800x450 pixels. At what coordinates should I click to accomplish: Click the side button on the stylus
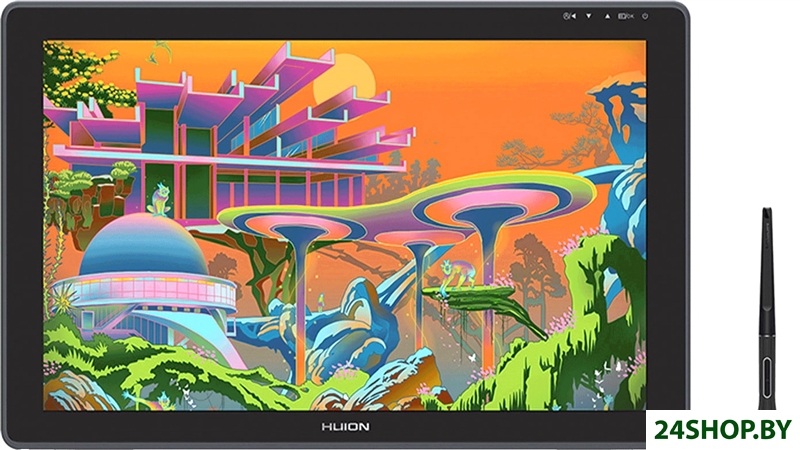[x=768, y=378]
